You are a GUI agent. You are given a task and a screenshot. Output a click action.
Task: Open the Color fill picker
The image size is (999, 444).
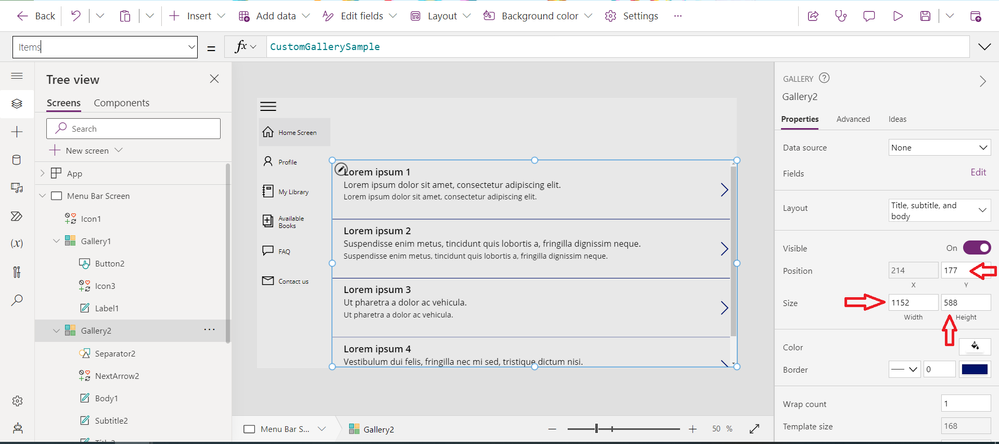coord(975,347)
